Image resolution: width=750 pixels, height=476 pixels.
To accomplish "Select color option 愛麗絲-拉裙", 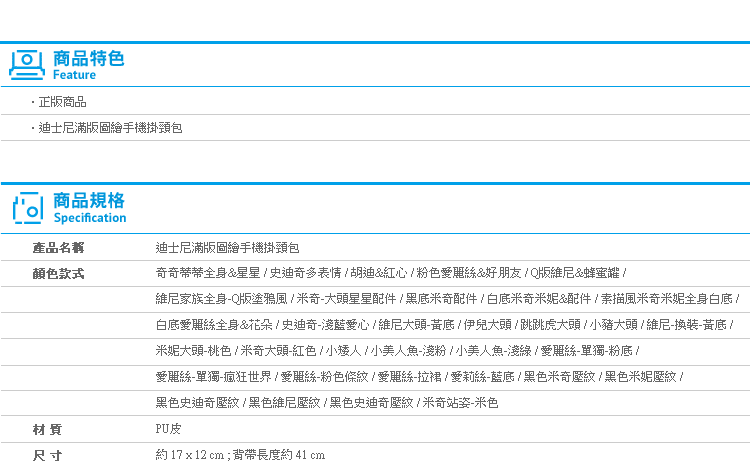I will [x=409, y=376].
